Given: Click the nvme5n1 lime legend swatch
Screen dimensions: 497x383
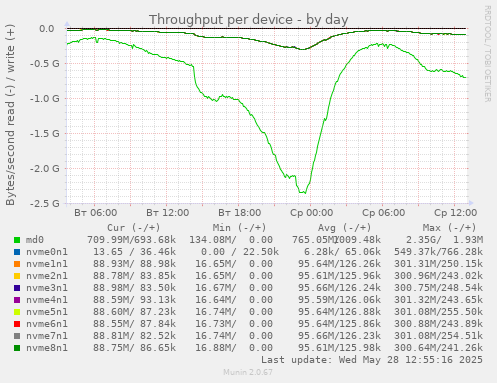Looking at the screenshot, I should [17, 312].
